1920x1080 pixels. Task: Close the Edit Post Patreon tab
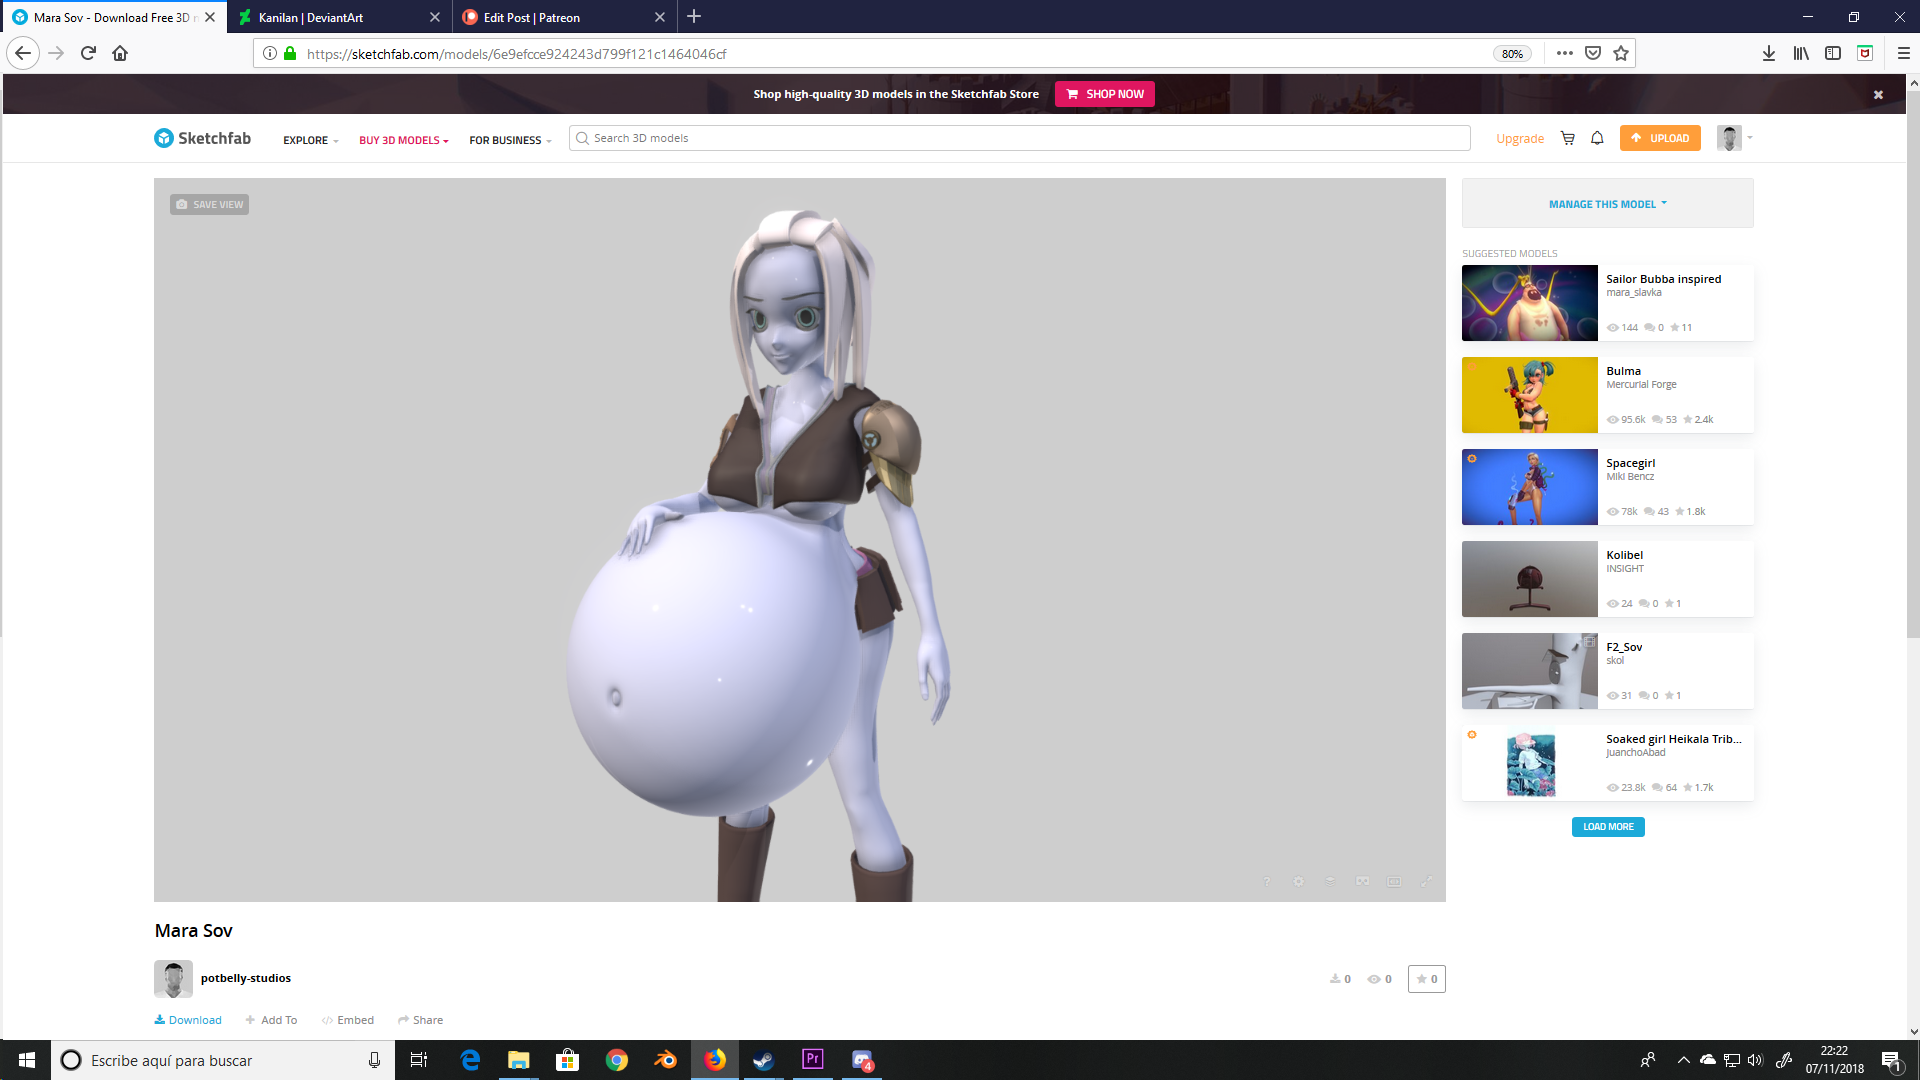point(660,17)
